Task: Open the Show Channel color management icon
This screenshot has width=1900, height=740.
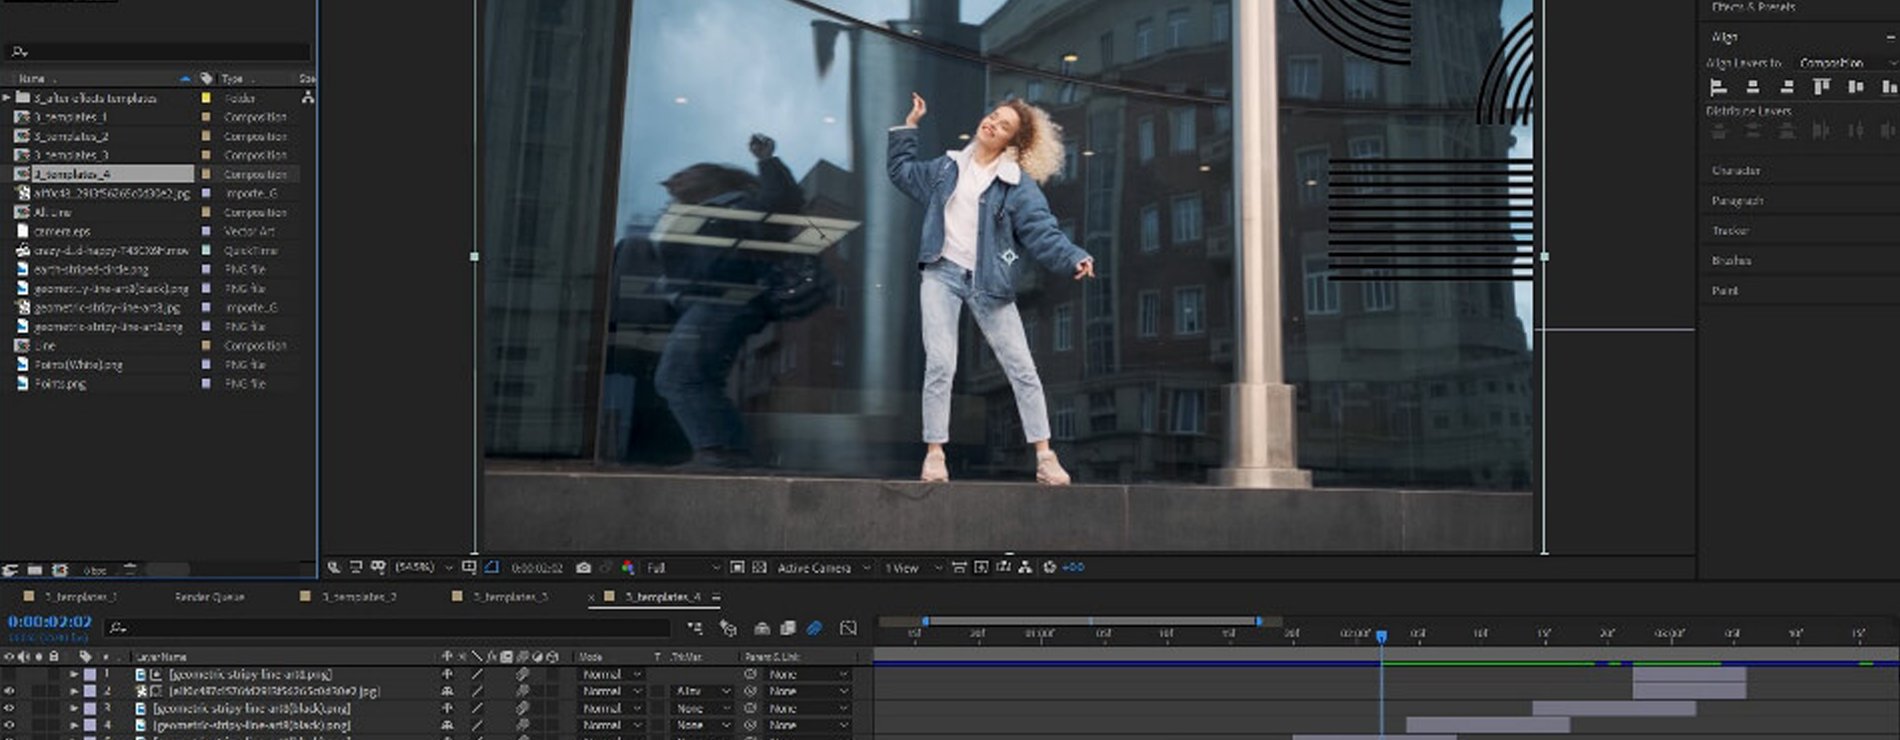Action: [x=627, y=567]
